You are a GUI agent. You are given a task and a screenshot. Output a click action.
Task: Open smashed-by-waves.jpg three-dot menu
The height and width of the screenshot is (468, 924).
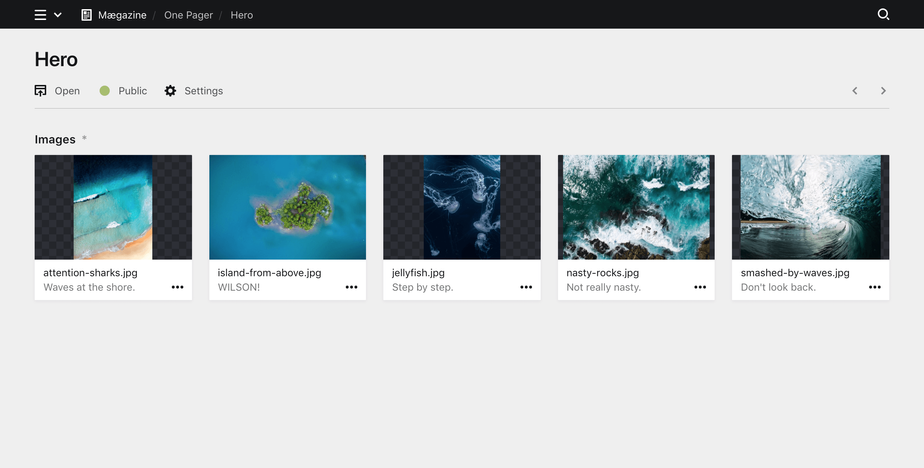point(875,287)
